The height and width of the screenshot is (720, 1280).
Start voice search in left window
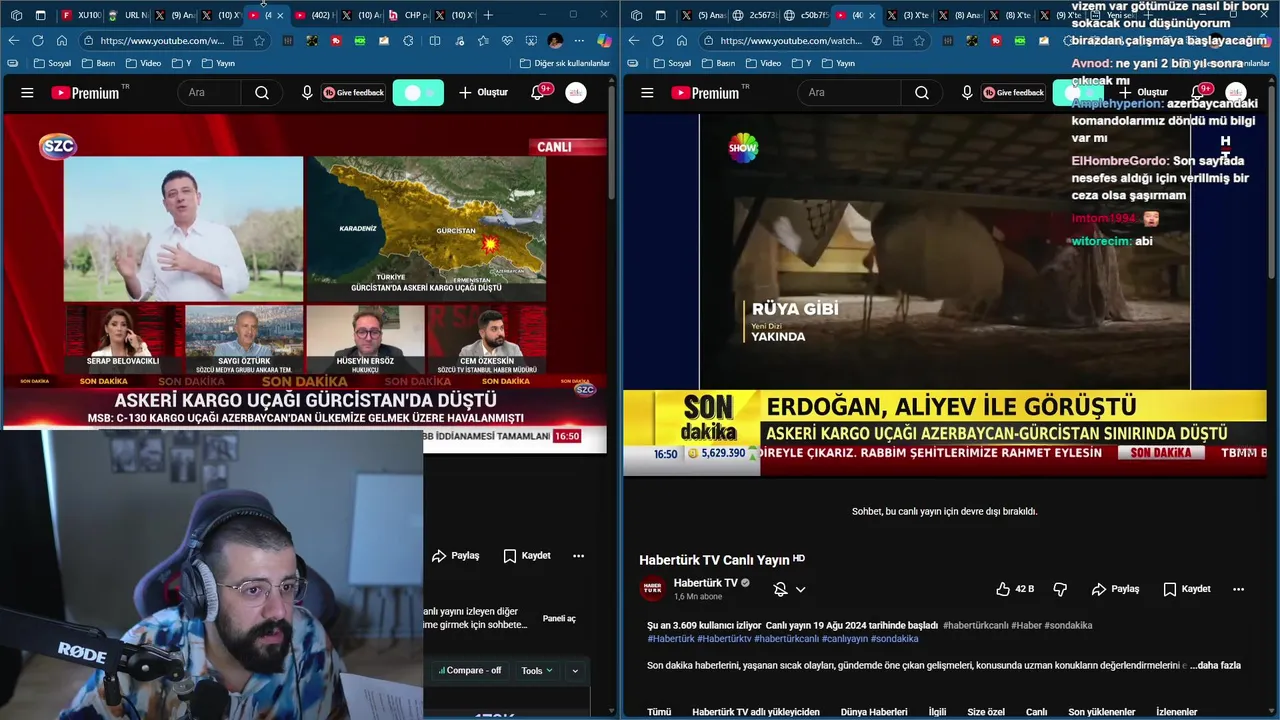pos(307,93)
